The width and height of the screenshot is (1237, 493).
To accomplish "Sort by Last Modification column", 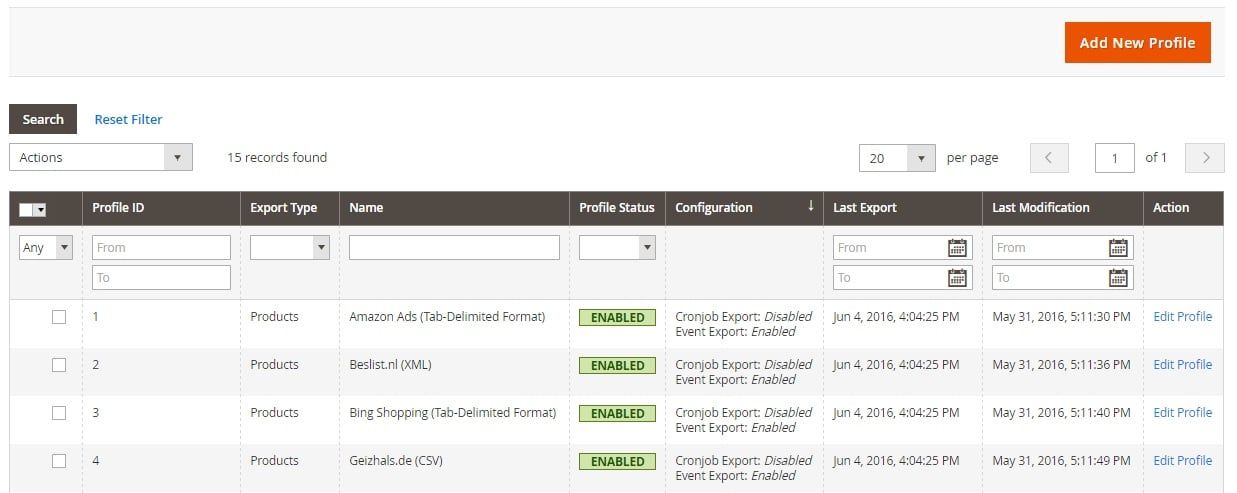I will click(1041, 208).
